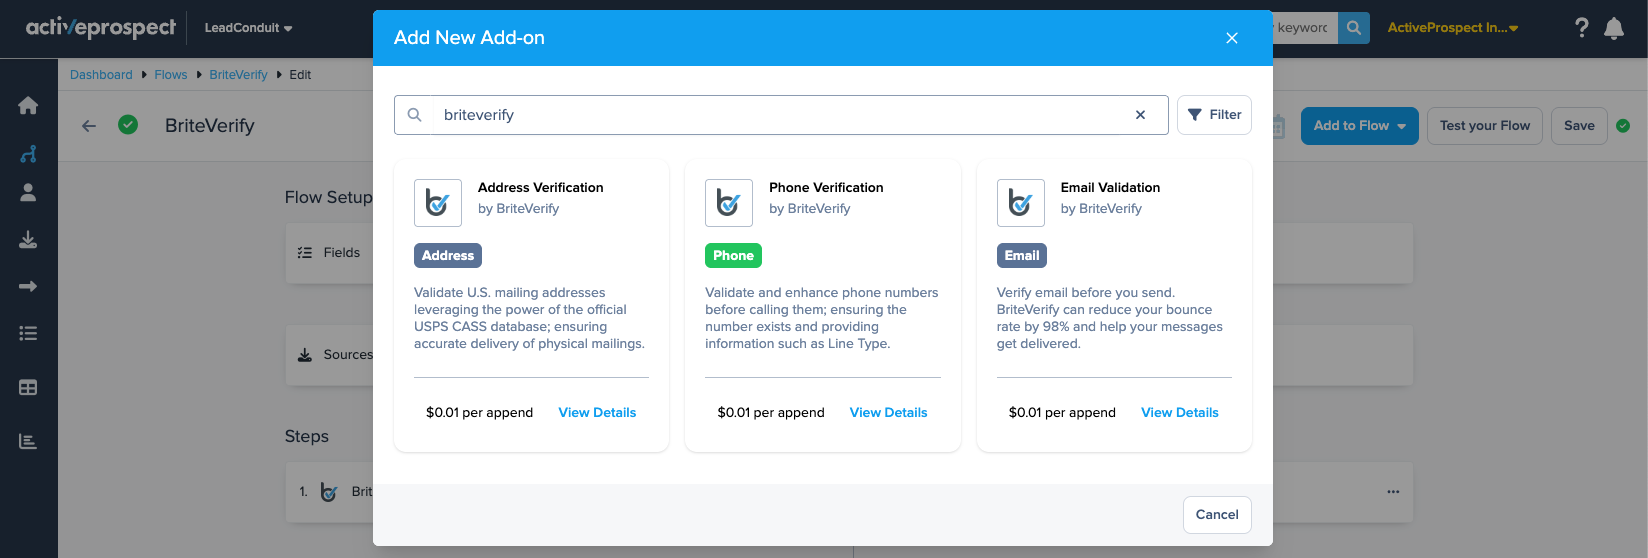This screenshot has width=1648, height=558.
Task: Open the flows icon in the sidebar
Action: pyautogui.click(x=28, y=154)
